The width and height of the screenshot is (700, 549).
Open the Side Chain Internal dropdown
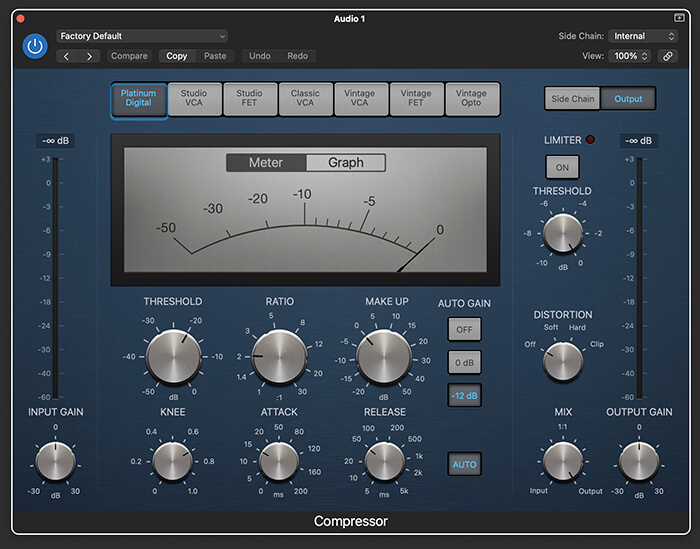coord(644,36)
